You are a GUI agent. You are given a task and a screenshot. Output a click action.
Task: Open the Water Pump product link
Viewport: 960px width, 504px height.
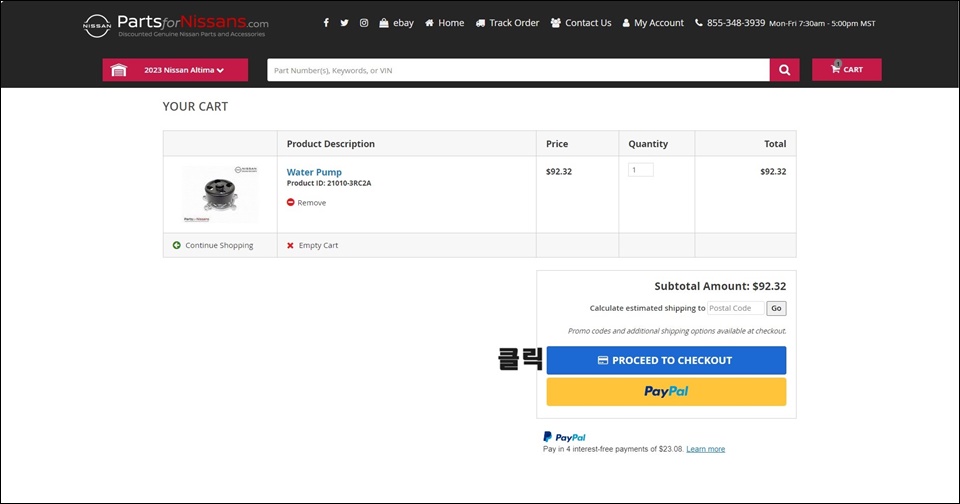pyautogui.click(x=314, y=172)
